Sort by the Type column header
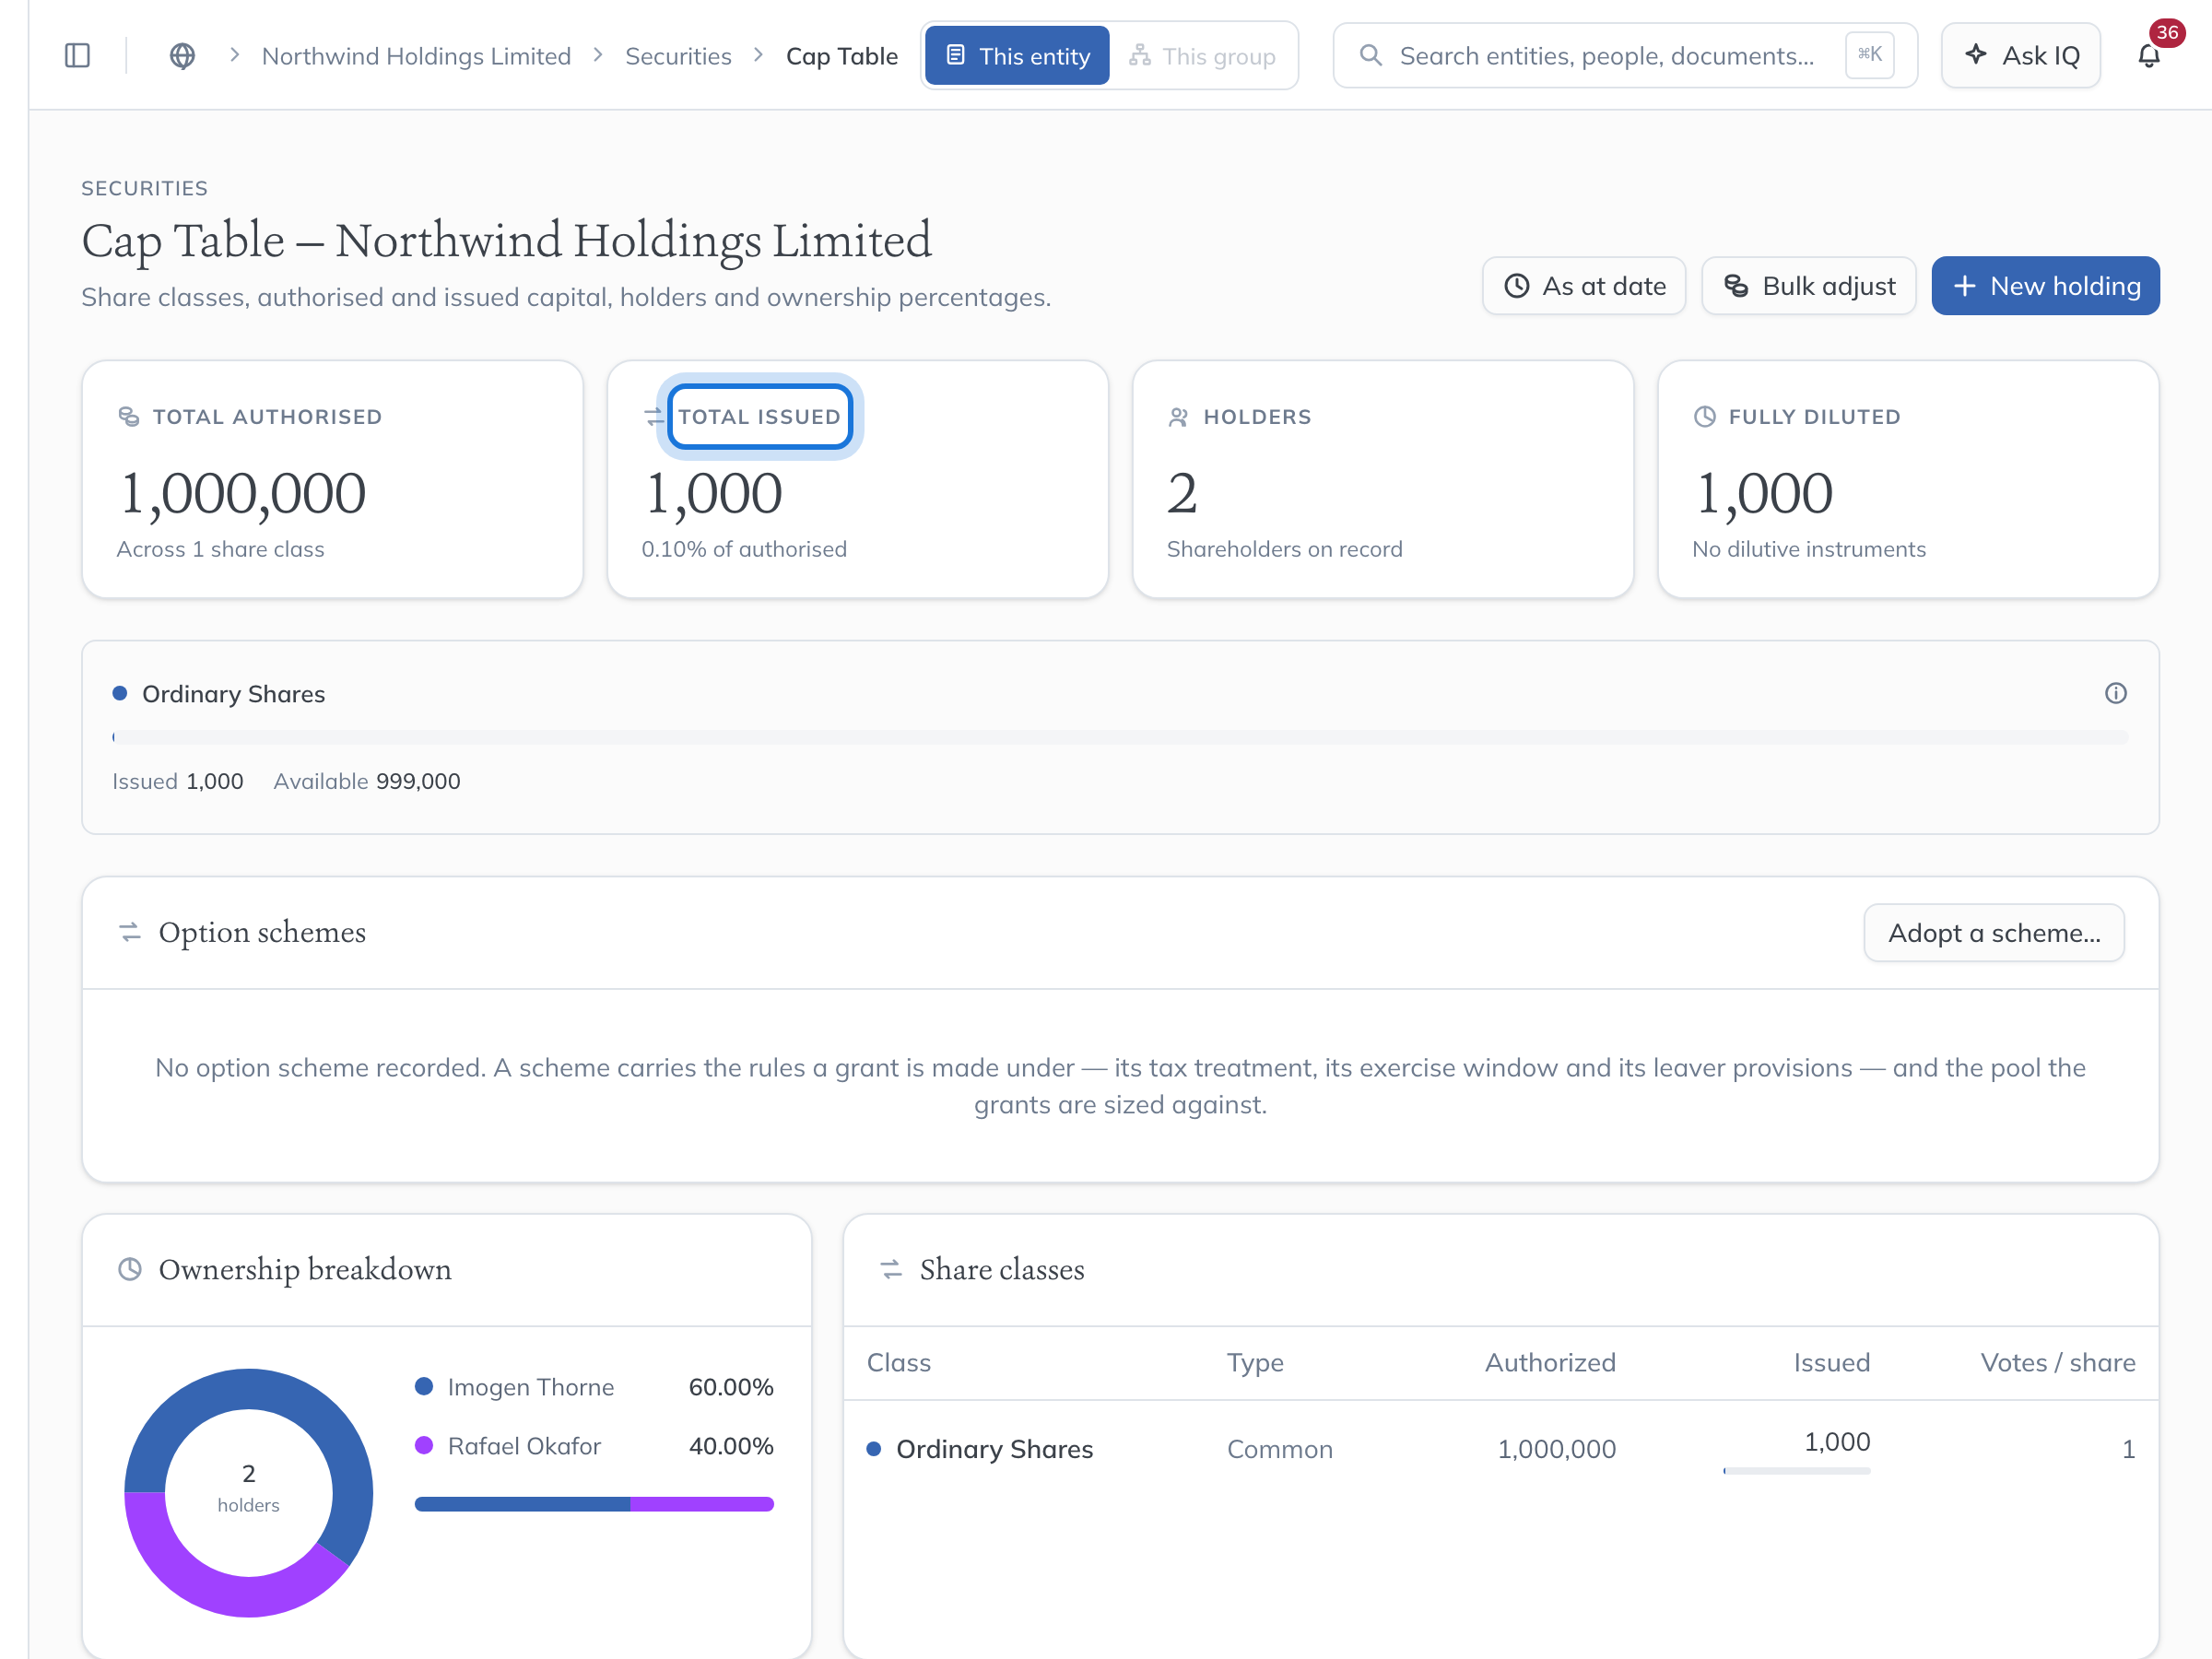Viewport: 2212px width, 1659px height. (1255, 1362)
